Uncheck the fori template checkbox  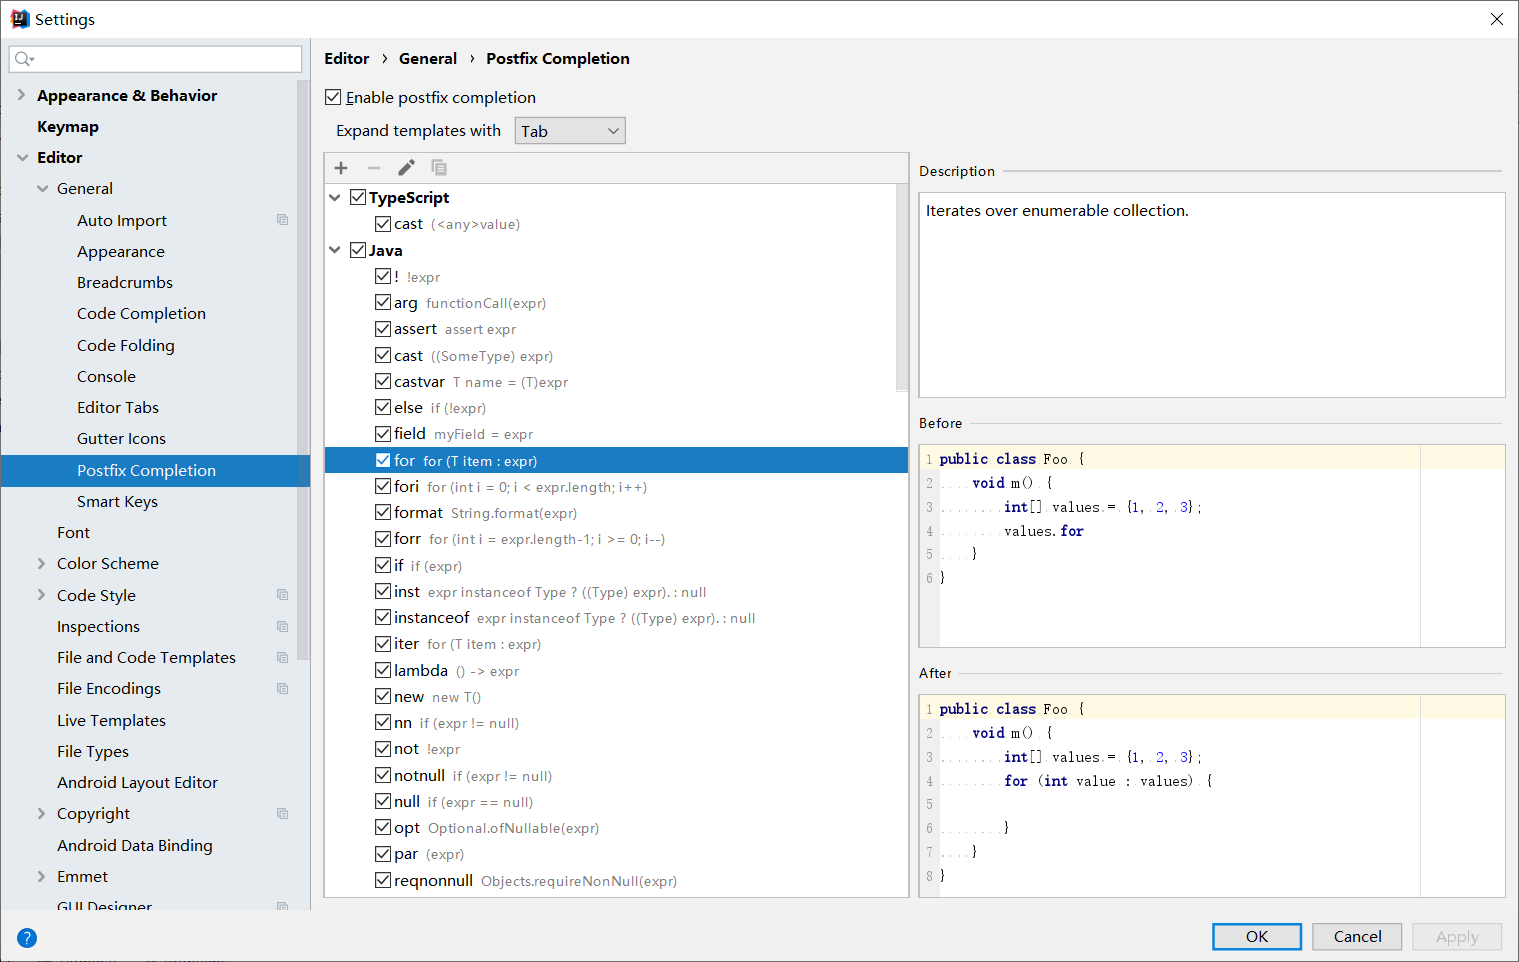pos(383,486)
